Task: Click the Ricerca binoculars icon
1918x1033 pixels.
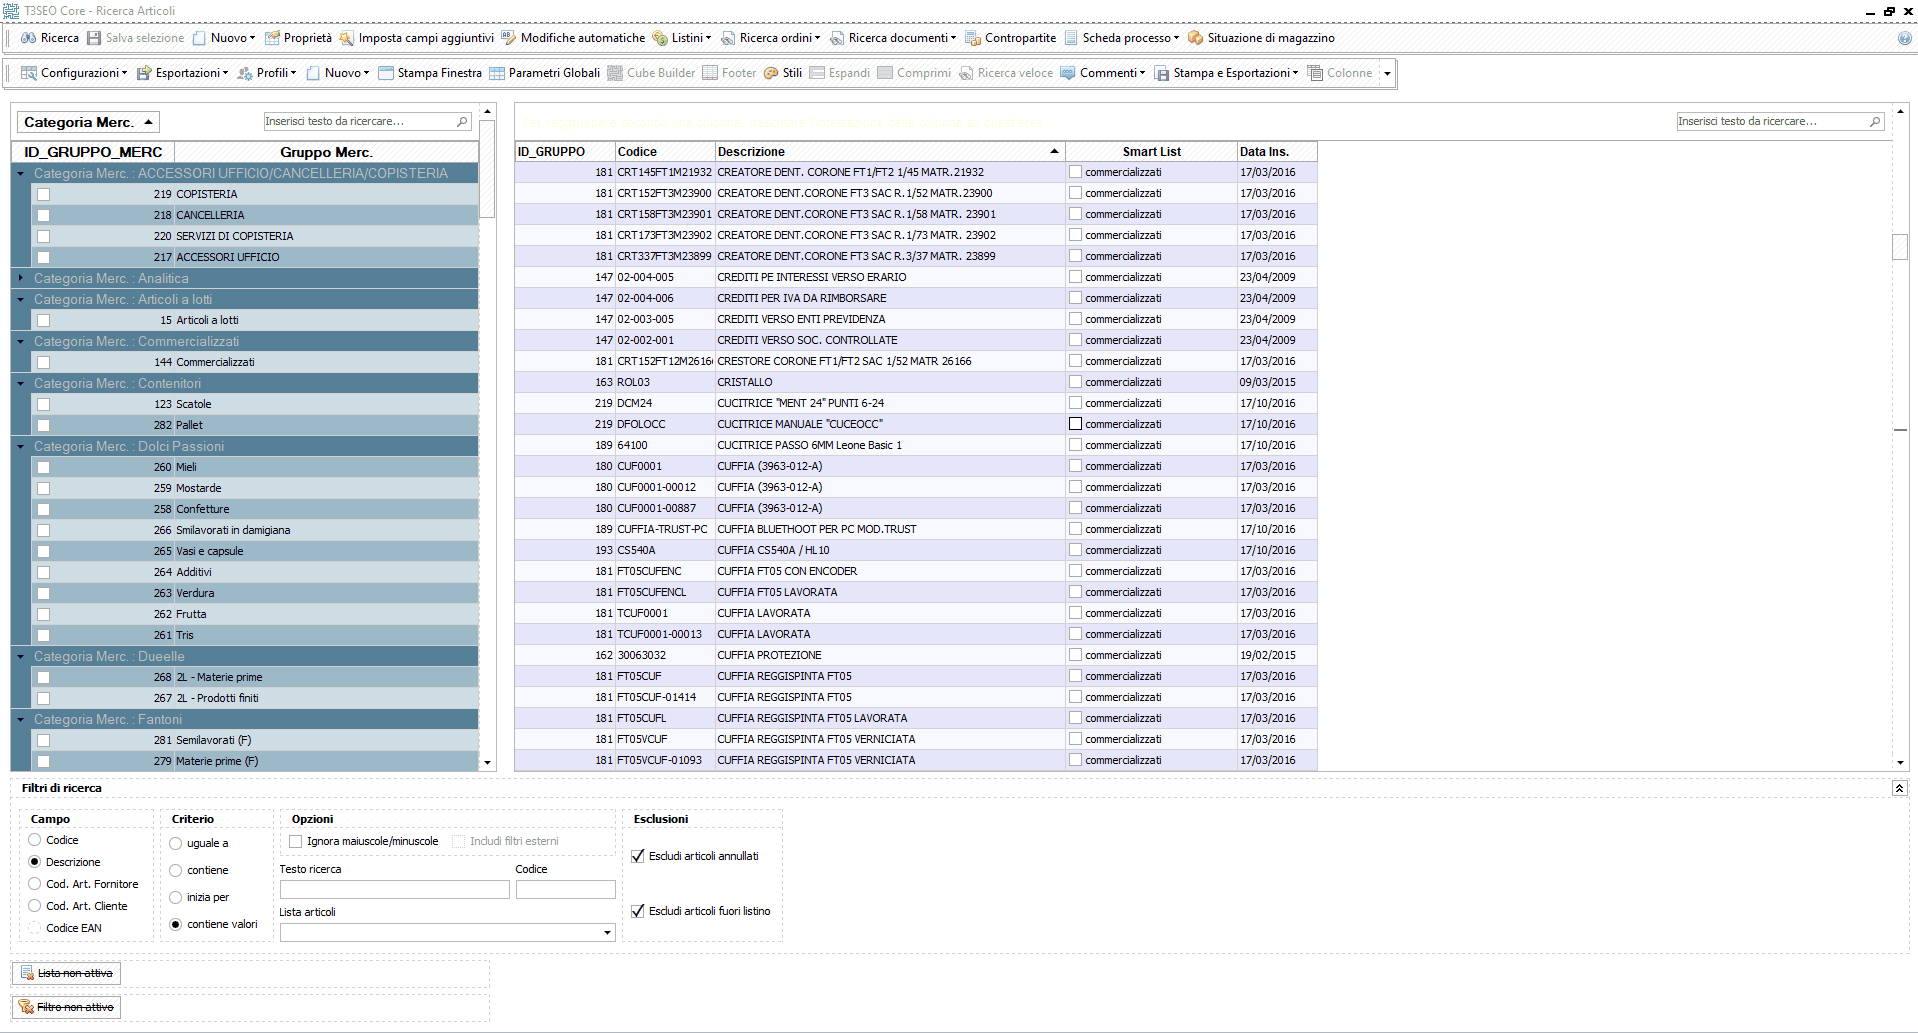Action: coord(29,38)
